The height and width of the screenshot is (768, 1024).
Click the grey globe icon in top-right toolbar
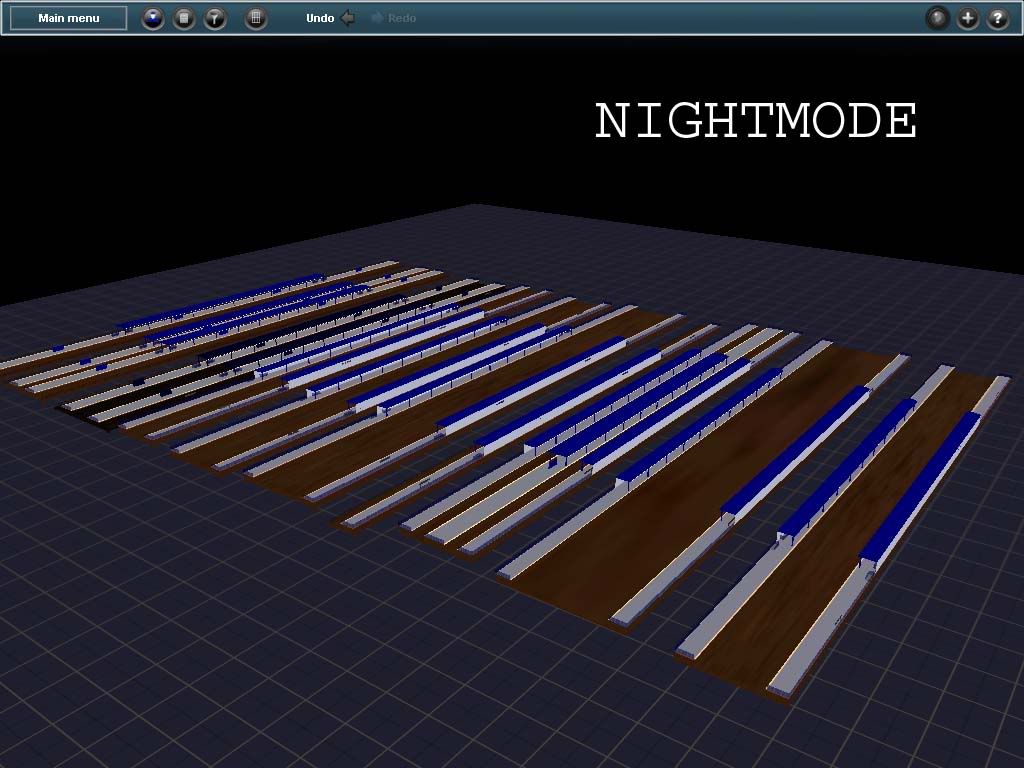937,18
